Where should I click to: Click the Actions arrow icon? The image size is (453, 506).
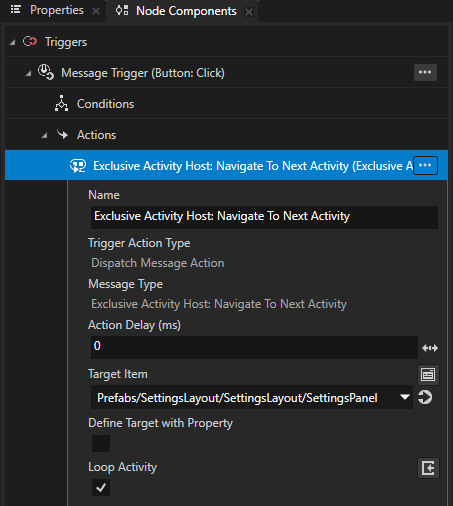(x=62, y=134)
